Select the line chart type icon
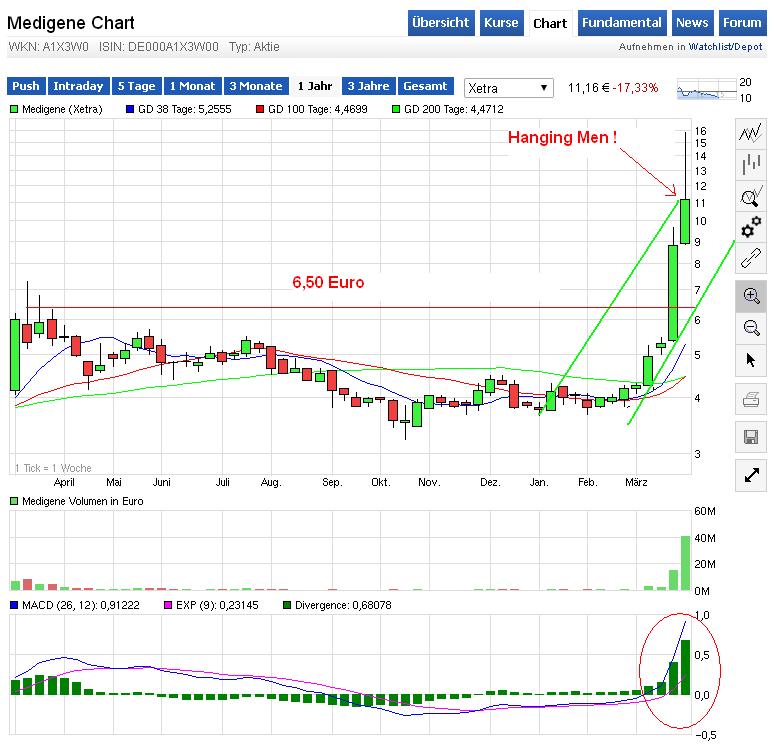 coord(751,133)
